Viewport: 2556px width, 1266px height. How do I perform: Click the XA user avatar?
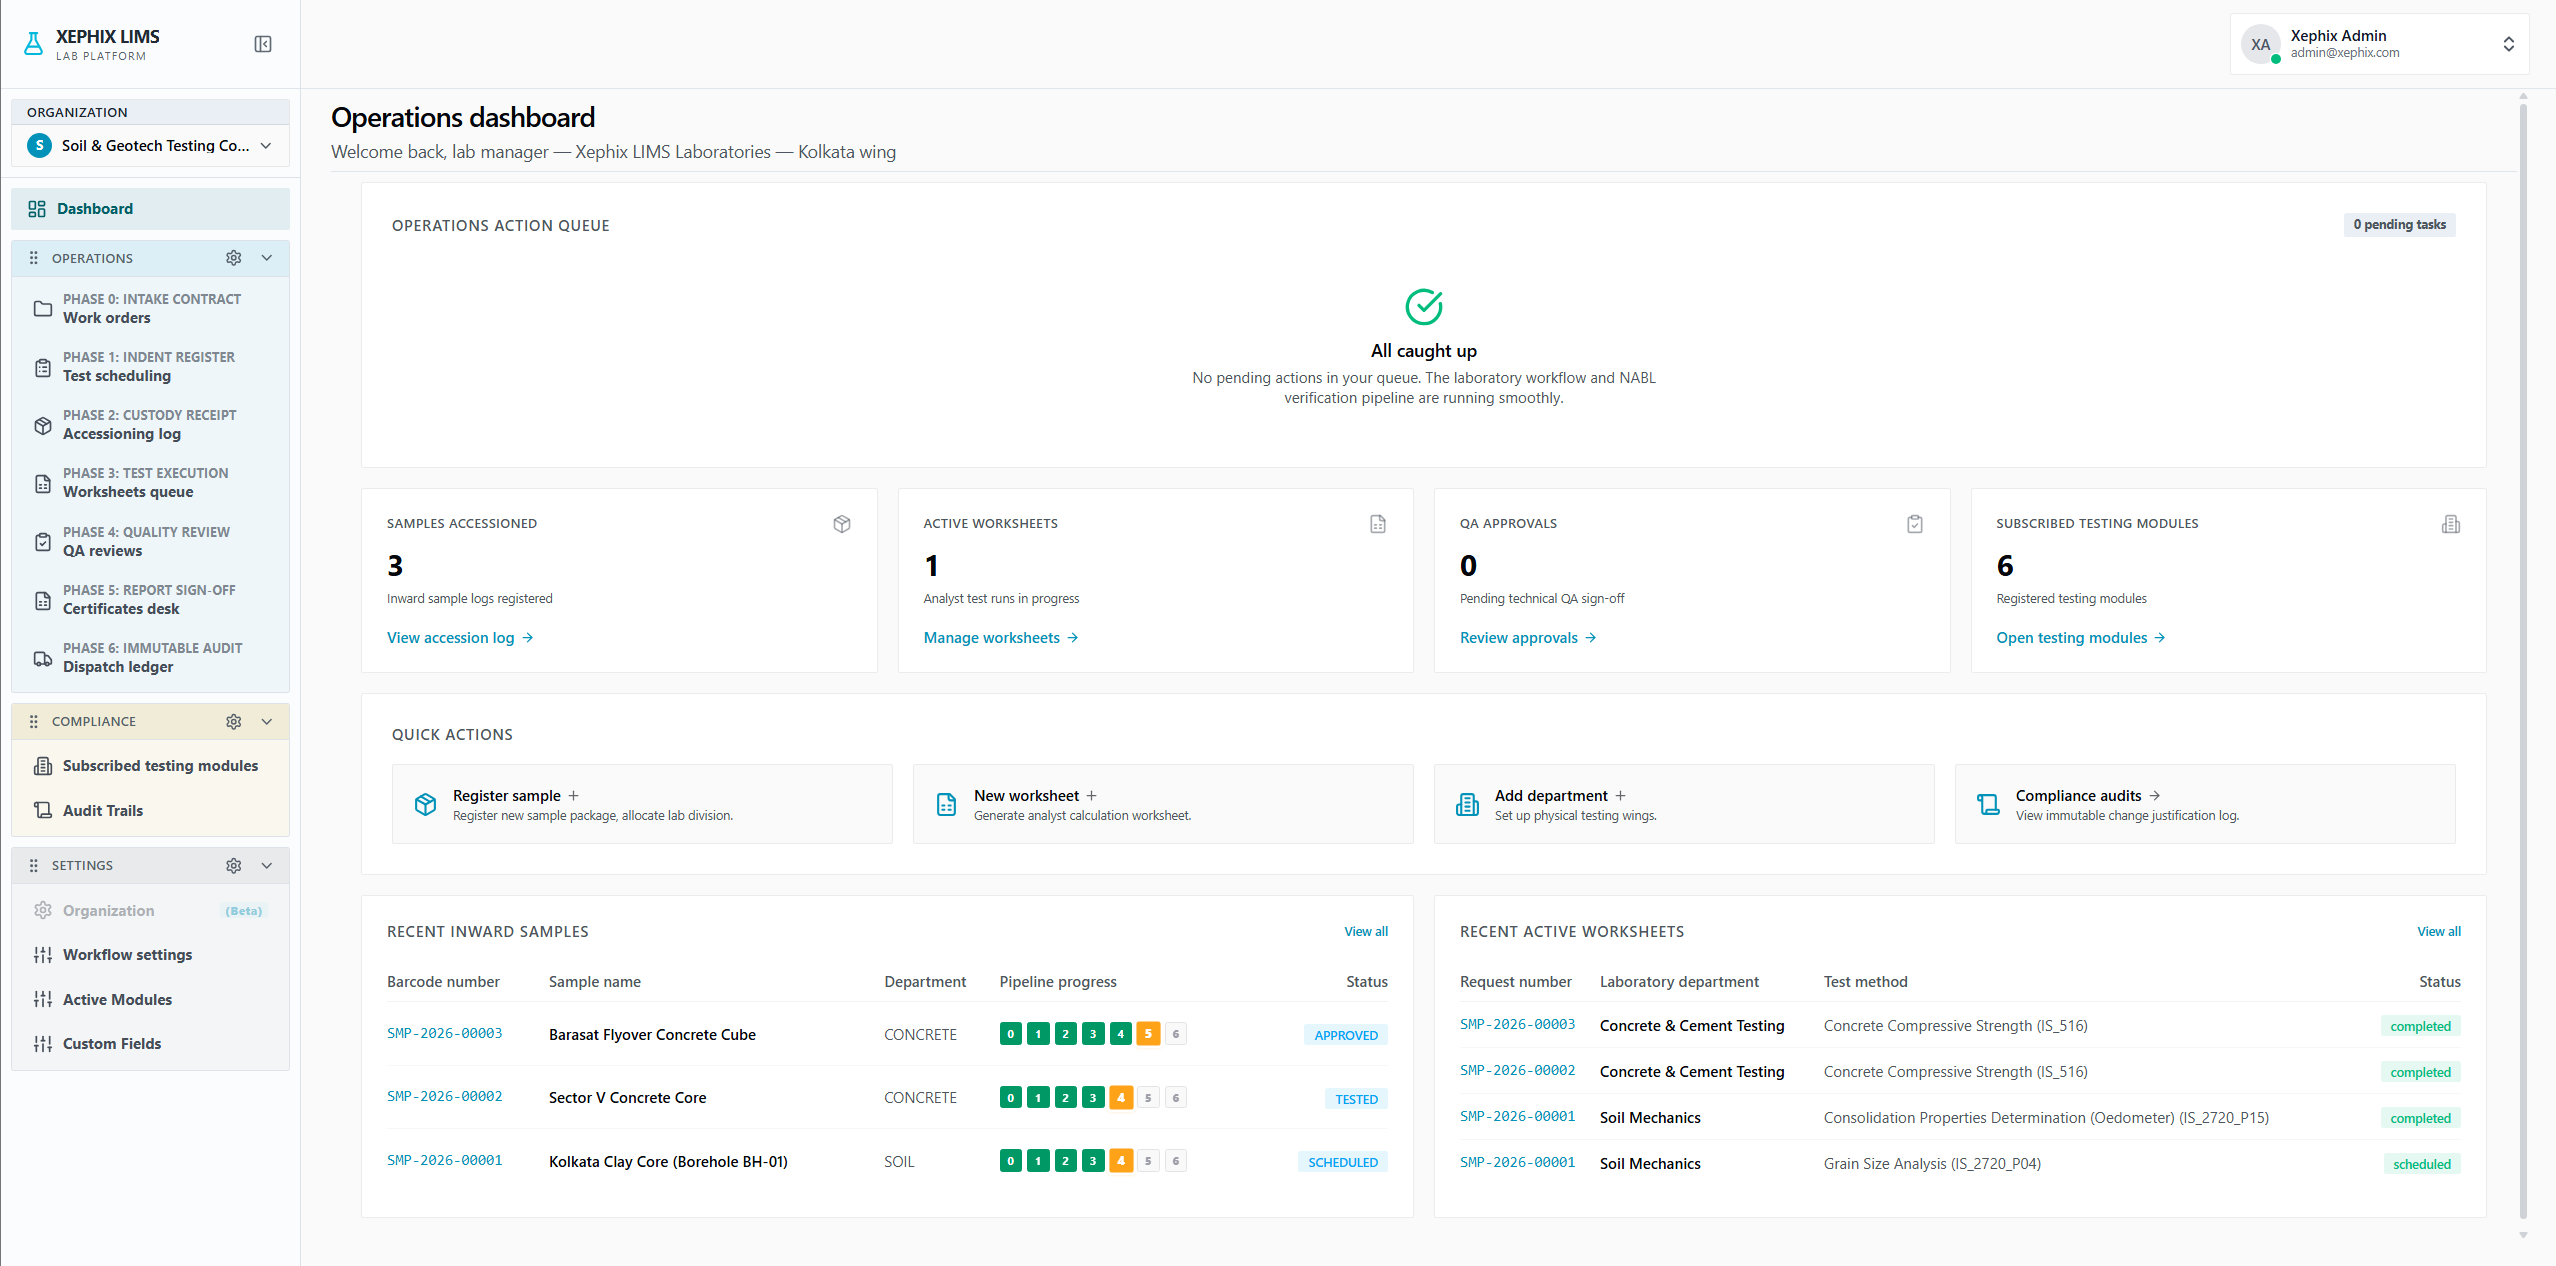pyautogui.click(x=2261, y=44)
